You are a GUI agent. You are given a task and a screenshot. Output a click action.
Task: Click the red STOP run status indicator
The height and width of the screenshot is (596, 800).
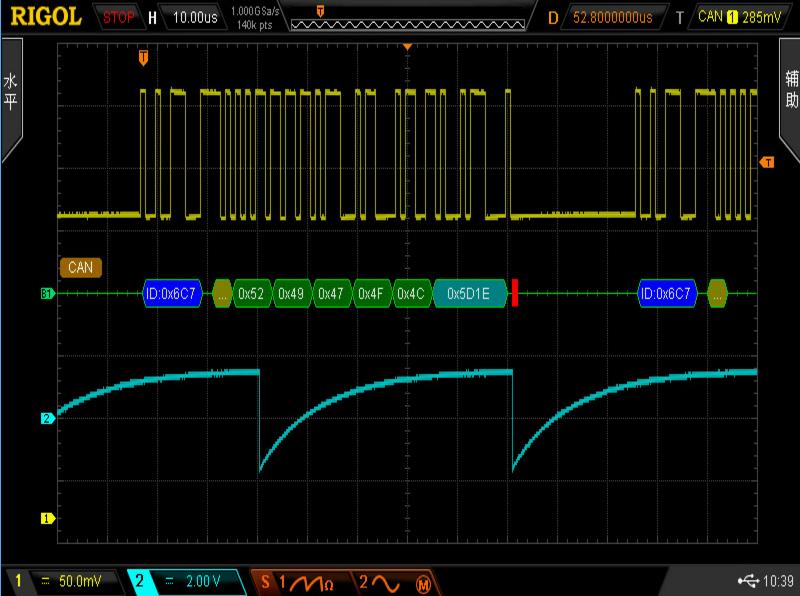[117, 17]
